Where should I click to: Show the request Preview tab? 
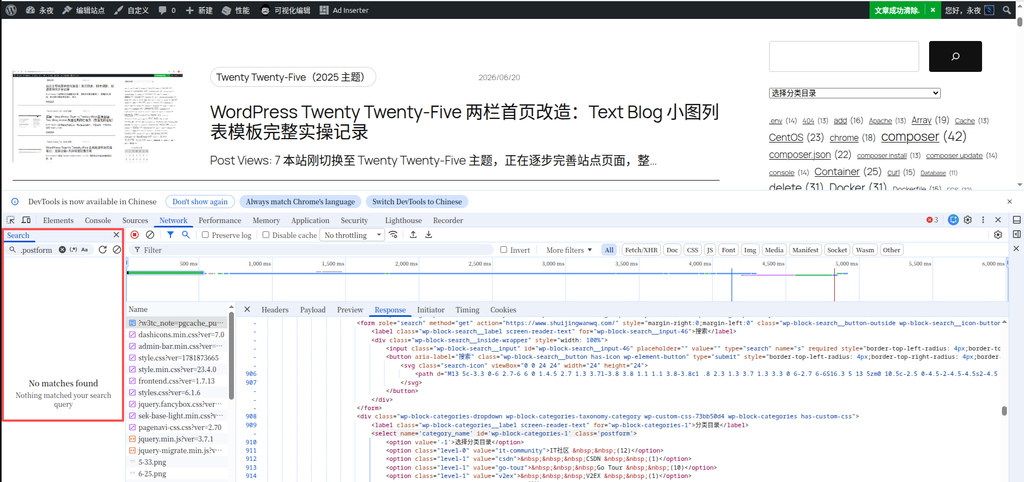pos(350,310)
